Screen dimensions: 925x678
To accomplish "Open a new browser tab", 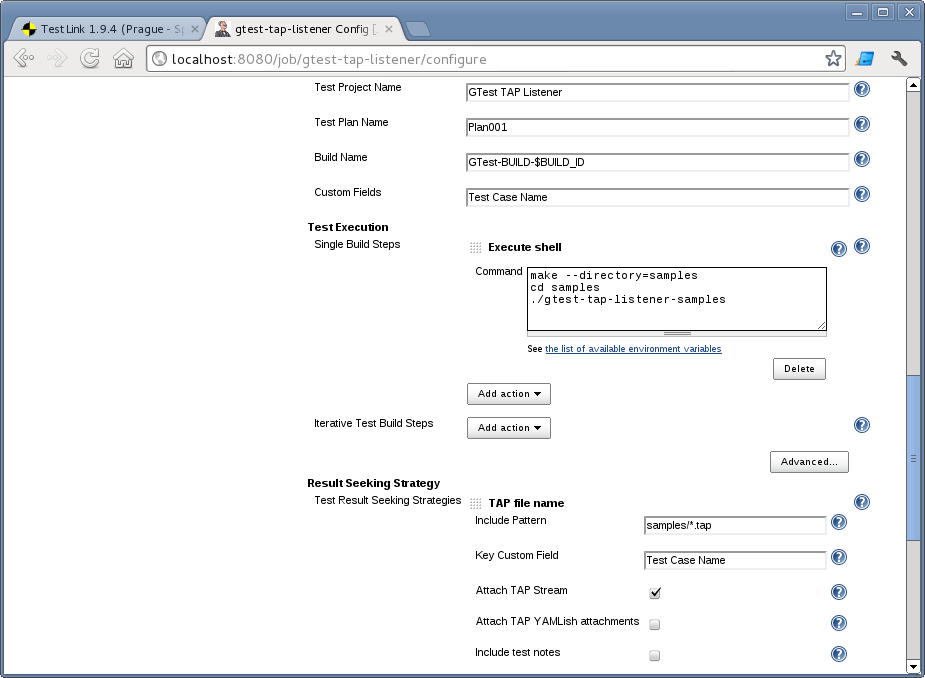I will tap(418, 29).
